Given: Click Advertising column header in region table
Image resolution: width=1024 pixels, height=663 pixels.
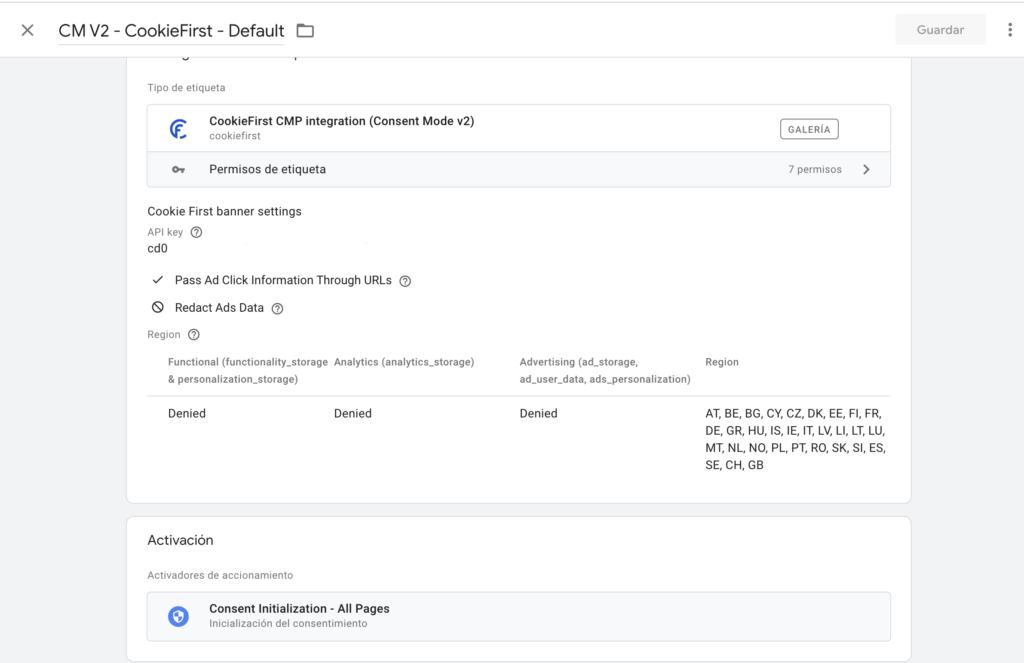Looking at the screenshot, I should [605, 370].
